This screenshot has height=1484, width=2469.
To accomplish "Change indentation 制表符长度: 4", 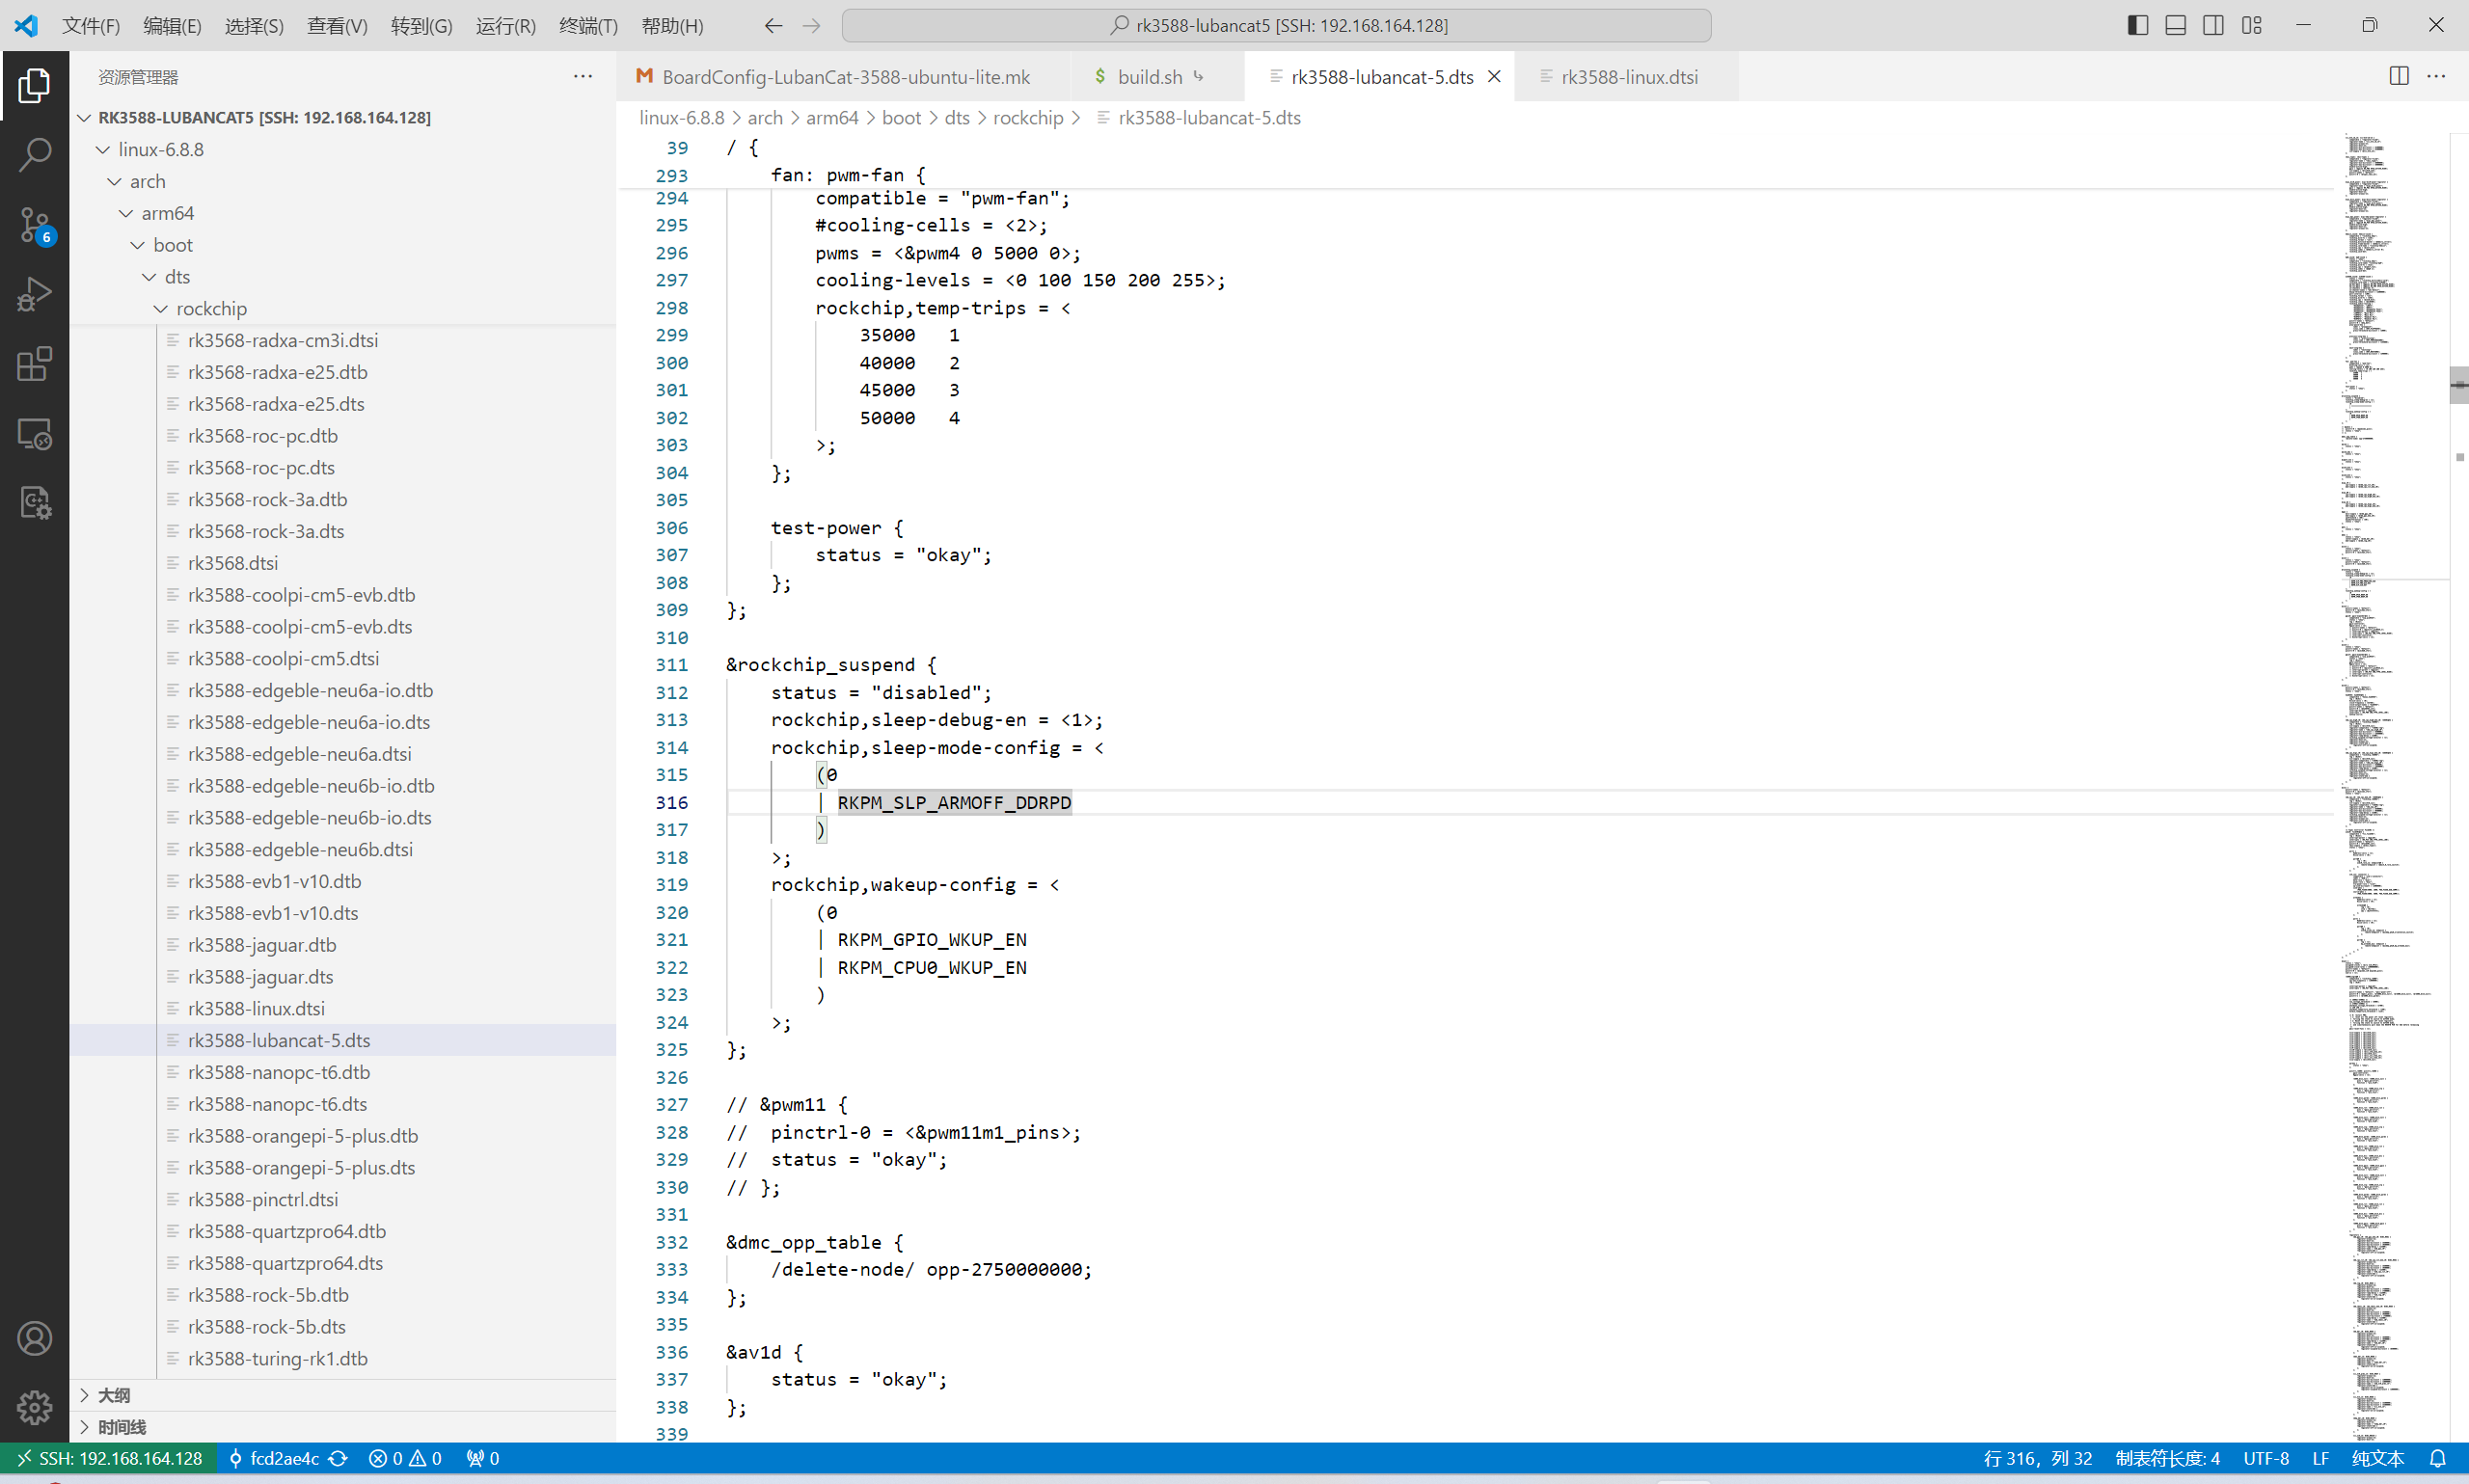I will click(2167, 1458).
